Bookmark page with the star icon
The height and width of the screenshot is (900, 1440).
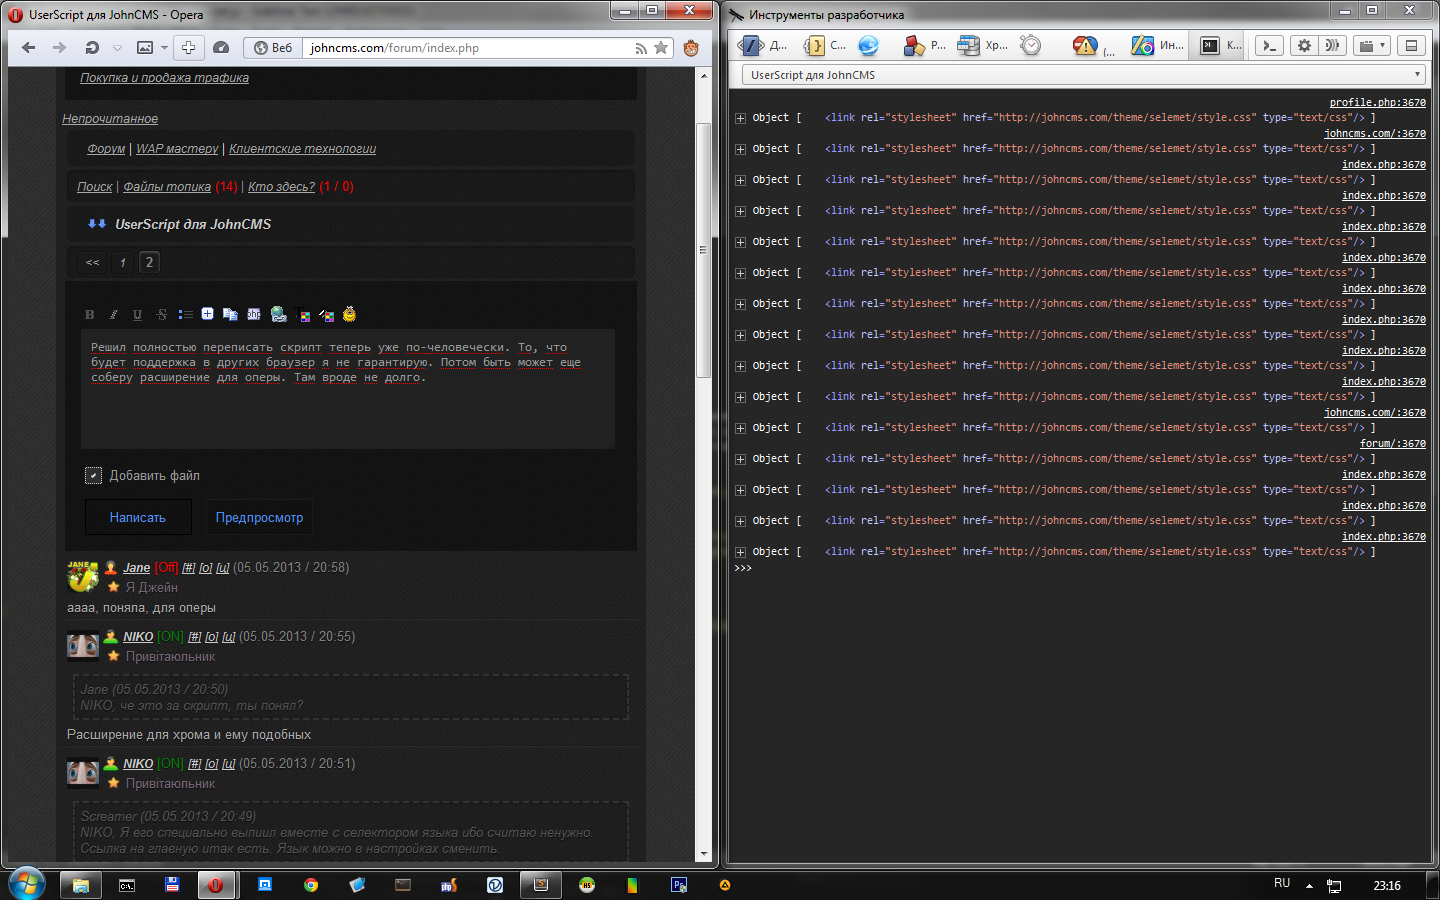point(661,47)
